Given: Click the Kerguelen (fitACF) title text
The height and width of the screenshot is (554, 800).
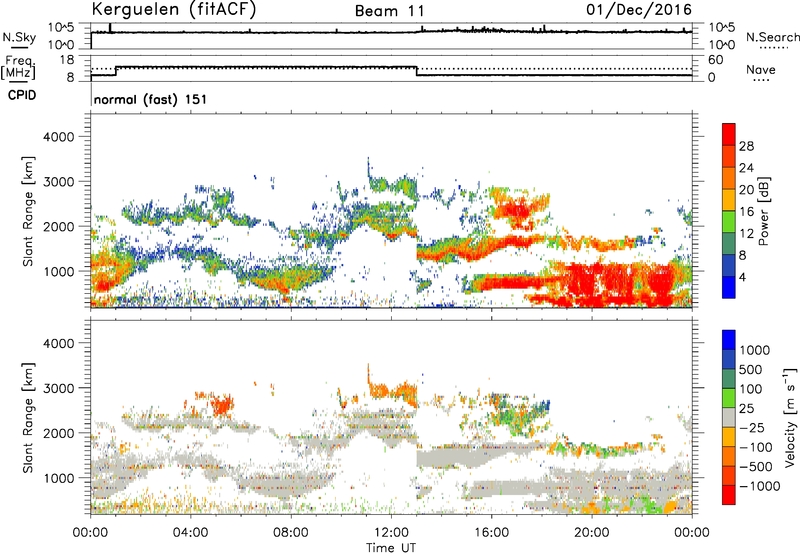Looking at the screenshot, I should point(173,9).
